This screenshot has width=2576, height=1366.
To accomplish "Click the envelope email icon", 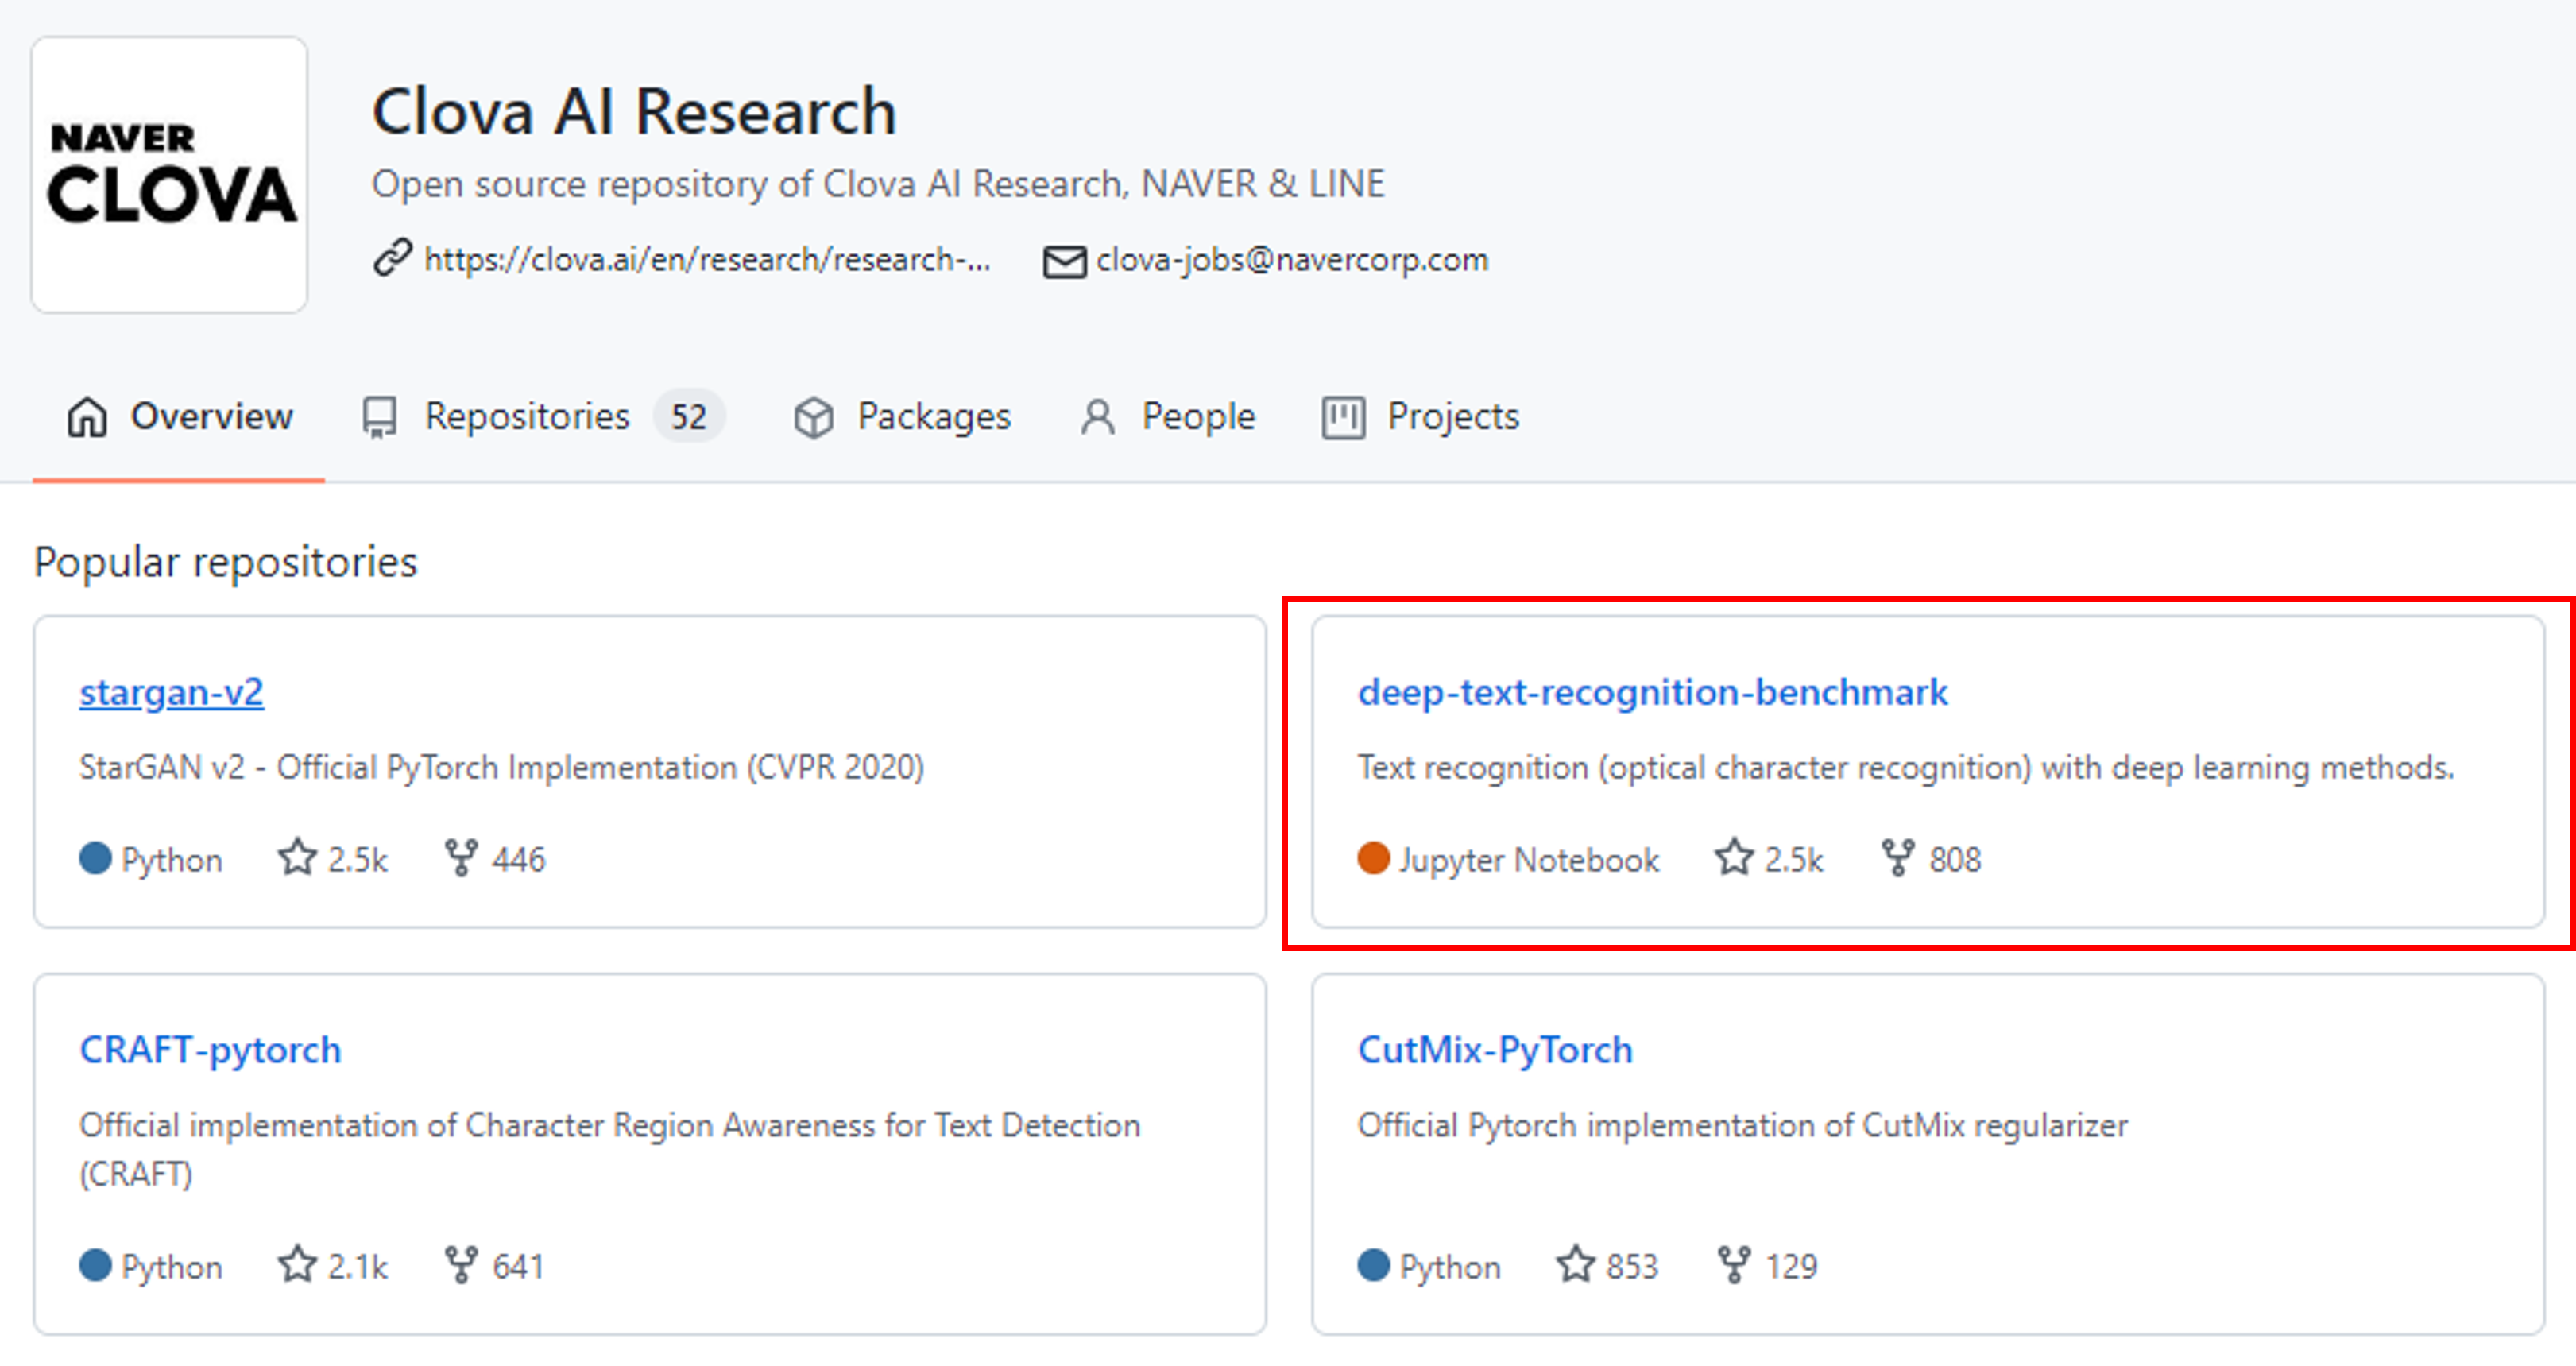I will click(x=1064, y=262).
